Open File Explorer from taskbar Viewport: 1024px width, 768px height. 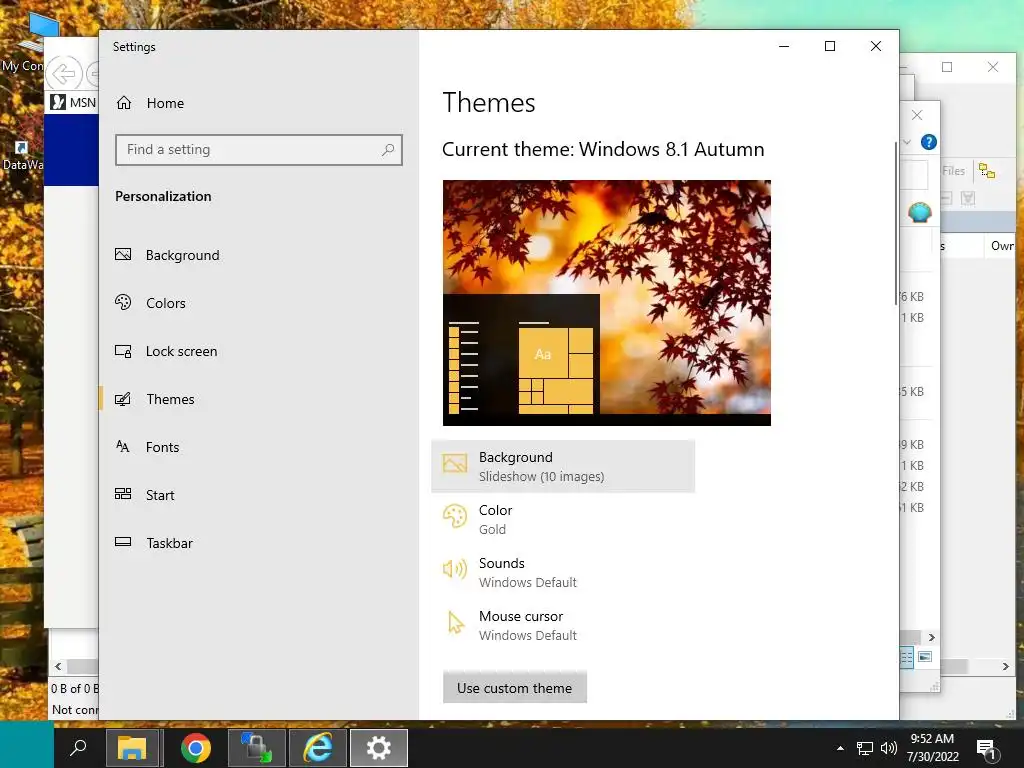[x=132, y=747]
